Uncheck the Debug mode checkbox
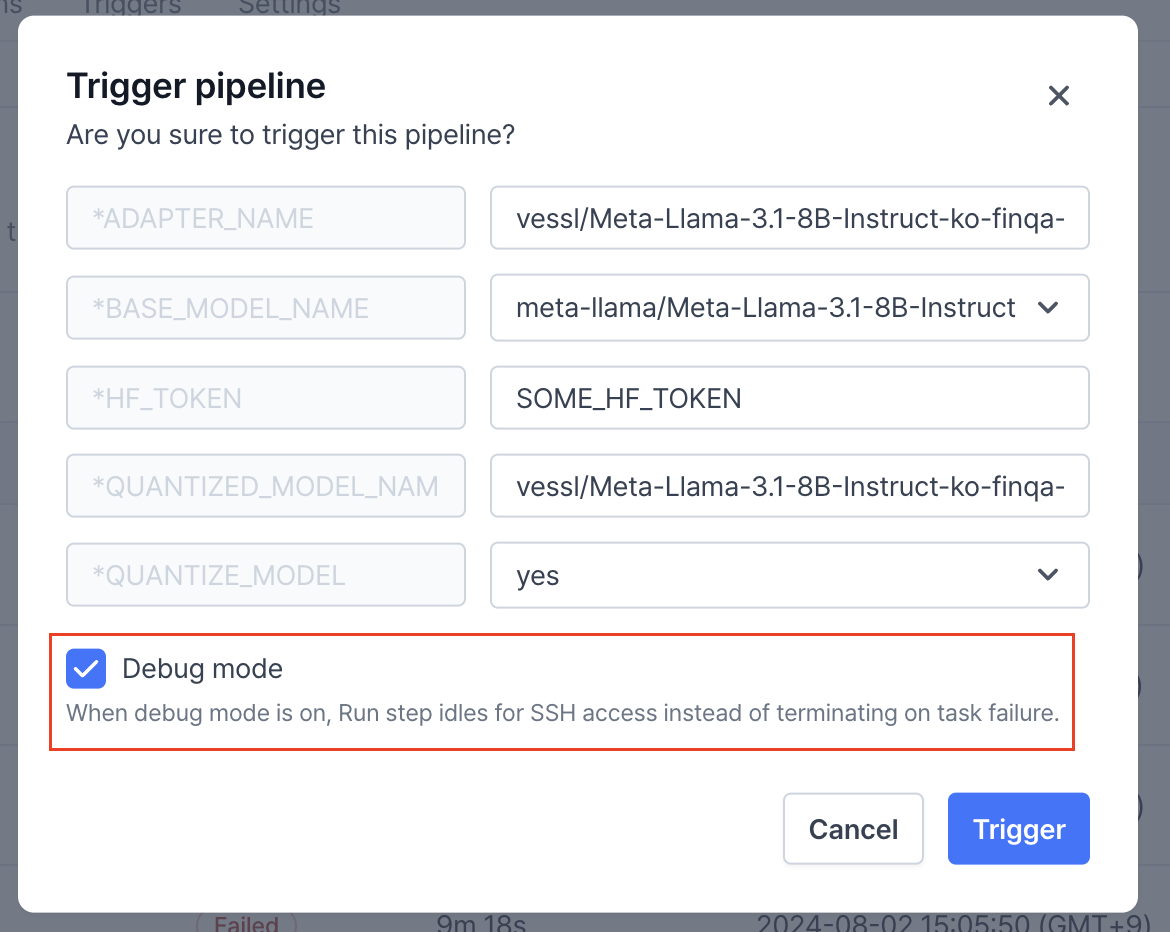Screen dimensions: 1170x932 tap(86, 669)
